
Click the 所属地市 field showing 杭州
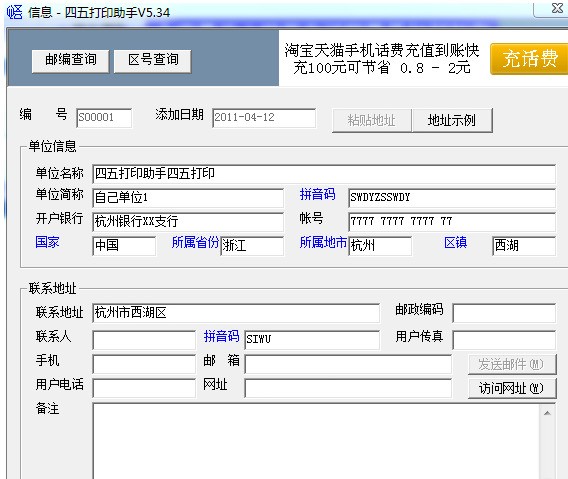coord(380,246)
